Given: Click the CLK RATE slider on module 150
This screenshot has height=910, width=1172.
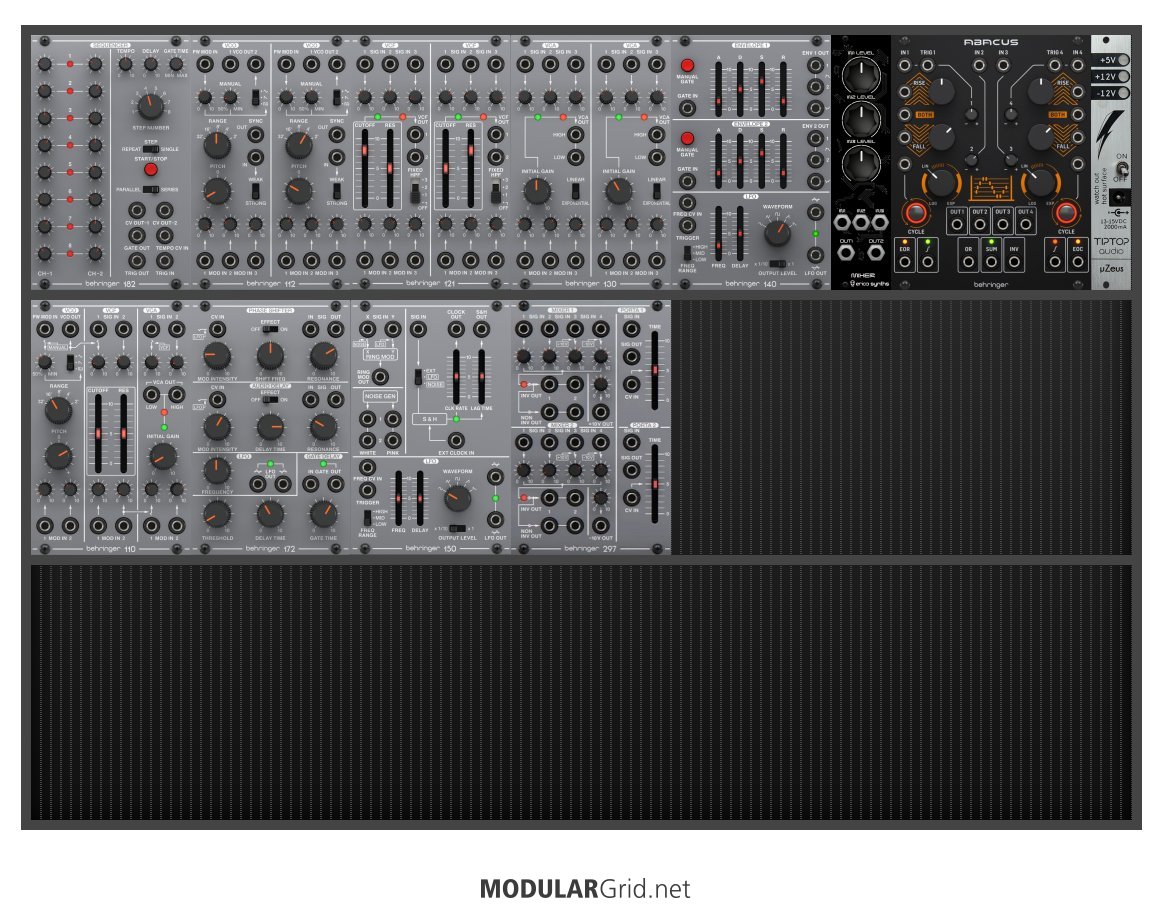Looking at the screenshot, I should pyautogui.click(x=456, y=377).
